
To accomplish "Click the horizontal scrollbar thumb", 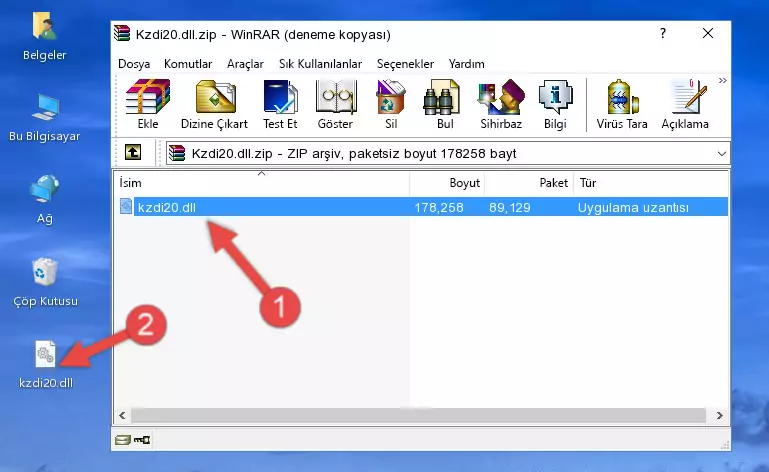I will pyautogui.click(x=418, y=416).
